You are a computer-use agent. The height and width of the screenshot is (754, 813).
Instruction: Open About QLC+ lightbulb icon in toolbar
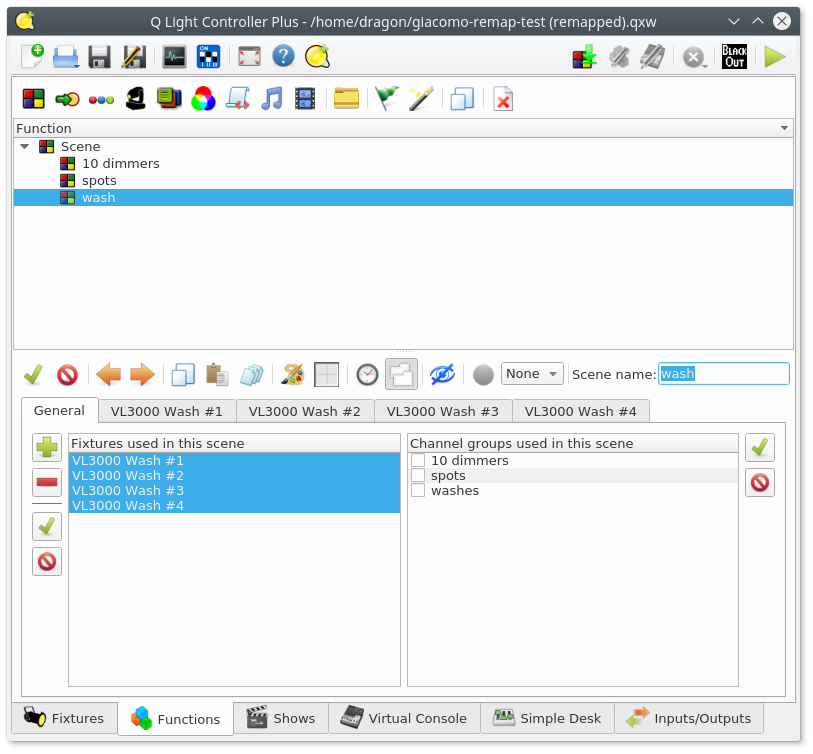[x=317, y=57]
